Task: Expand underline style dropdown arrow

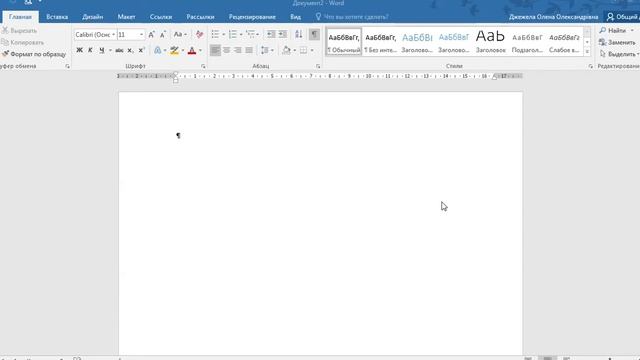Action: 110,50
